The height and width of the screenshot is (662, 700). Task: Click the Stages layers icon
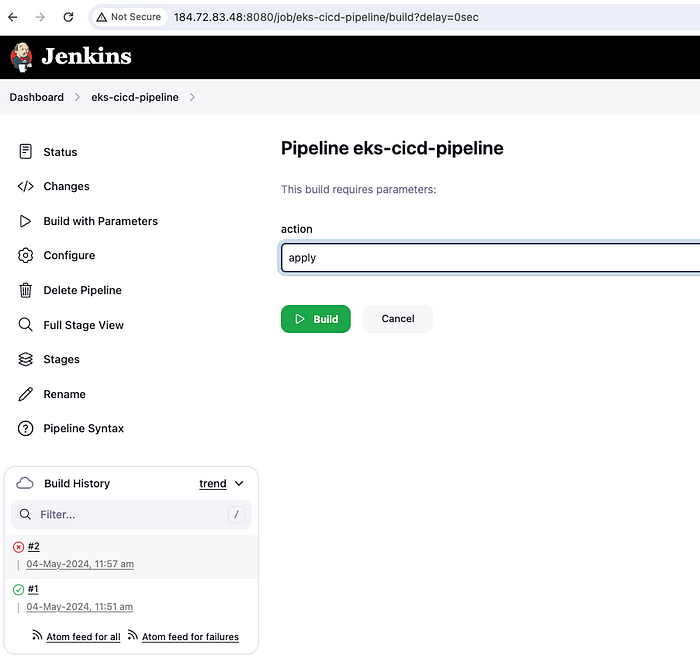click(25, 359)
